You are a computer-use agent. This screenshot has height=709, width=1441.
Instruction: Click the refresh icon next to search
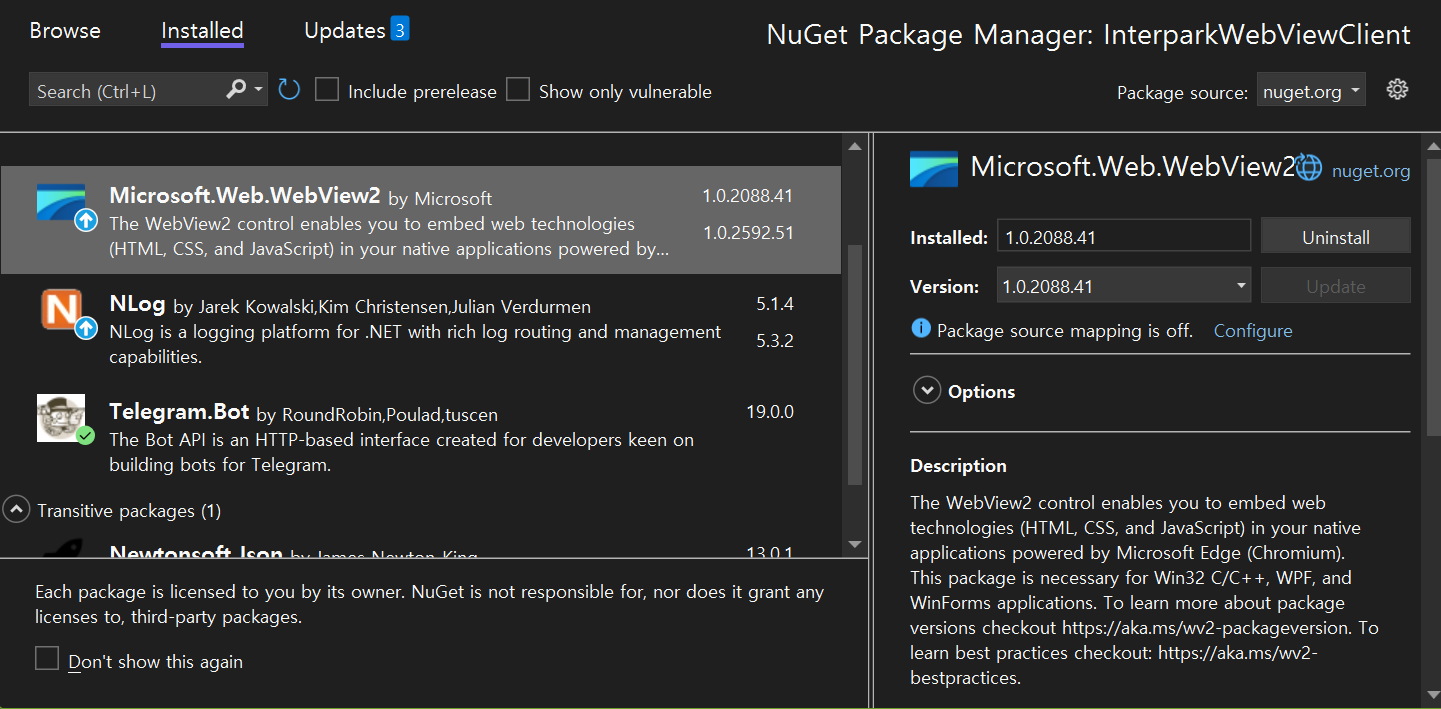click(x=289, y=90)
